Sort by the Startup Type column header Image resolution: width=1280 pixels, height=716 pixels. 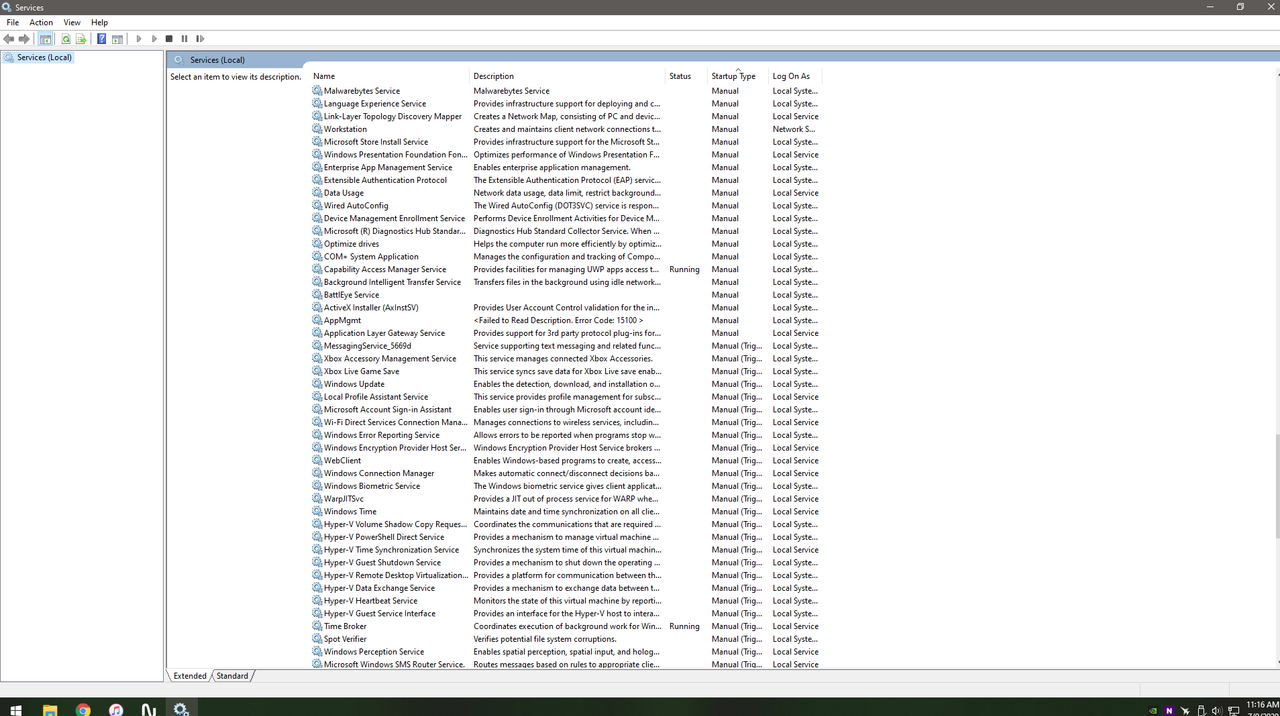point(738,76)
